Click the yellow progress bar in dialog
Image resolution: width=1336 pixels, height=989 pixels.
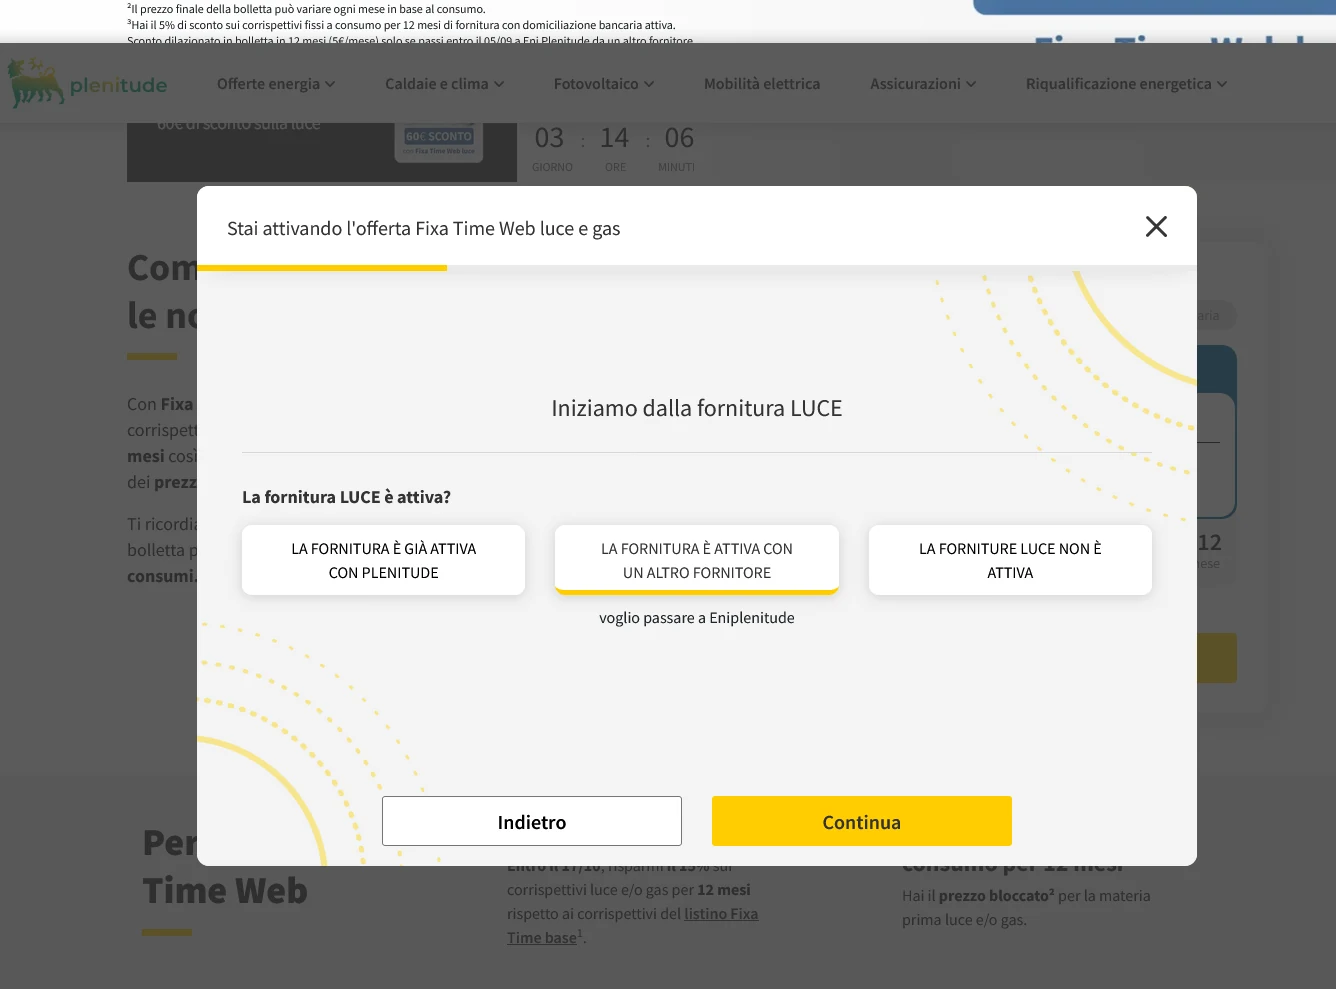coord(322,268)
